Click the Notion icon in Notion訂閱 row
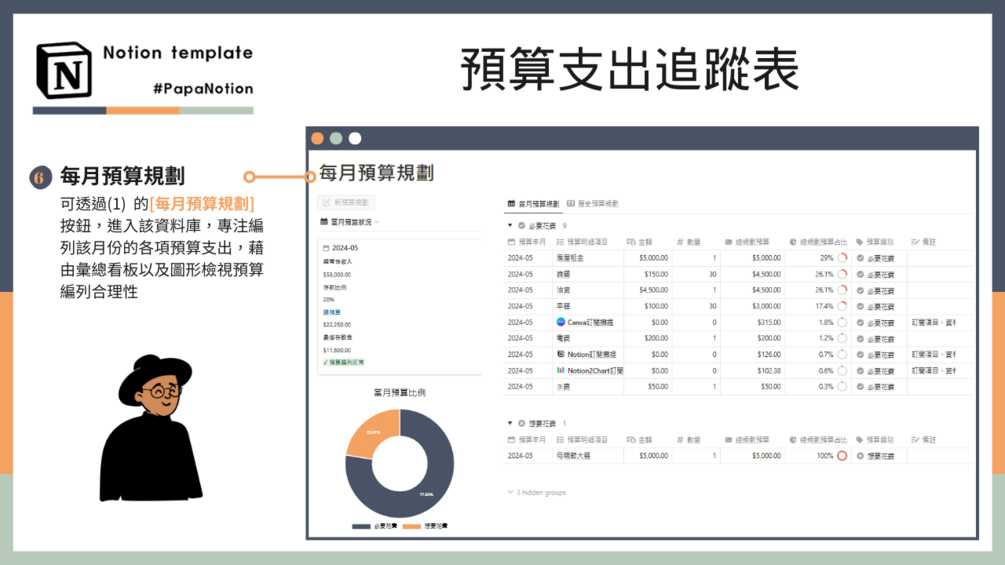Screen dimensions: 1005x565 [561, 354]
